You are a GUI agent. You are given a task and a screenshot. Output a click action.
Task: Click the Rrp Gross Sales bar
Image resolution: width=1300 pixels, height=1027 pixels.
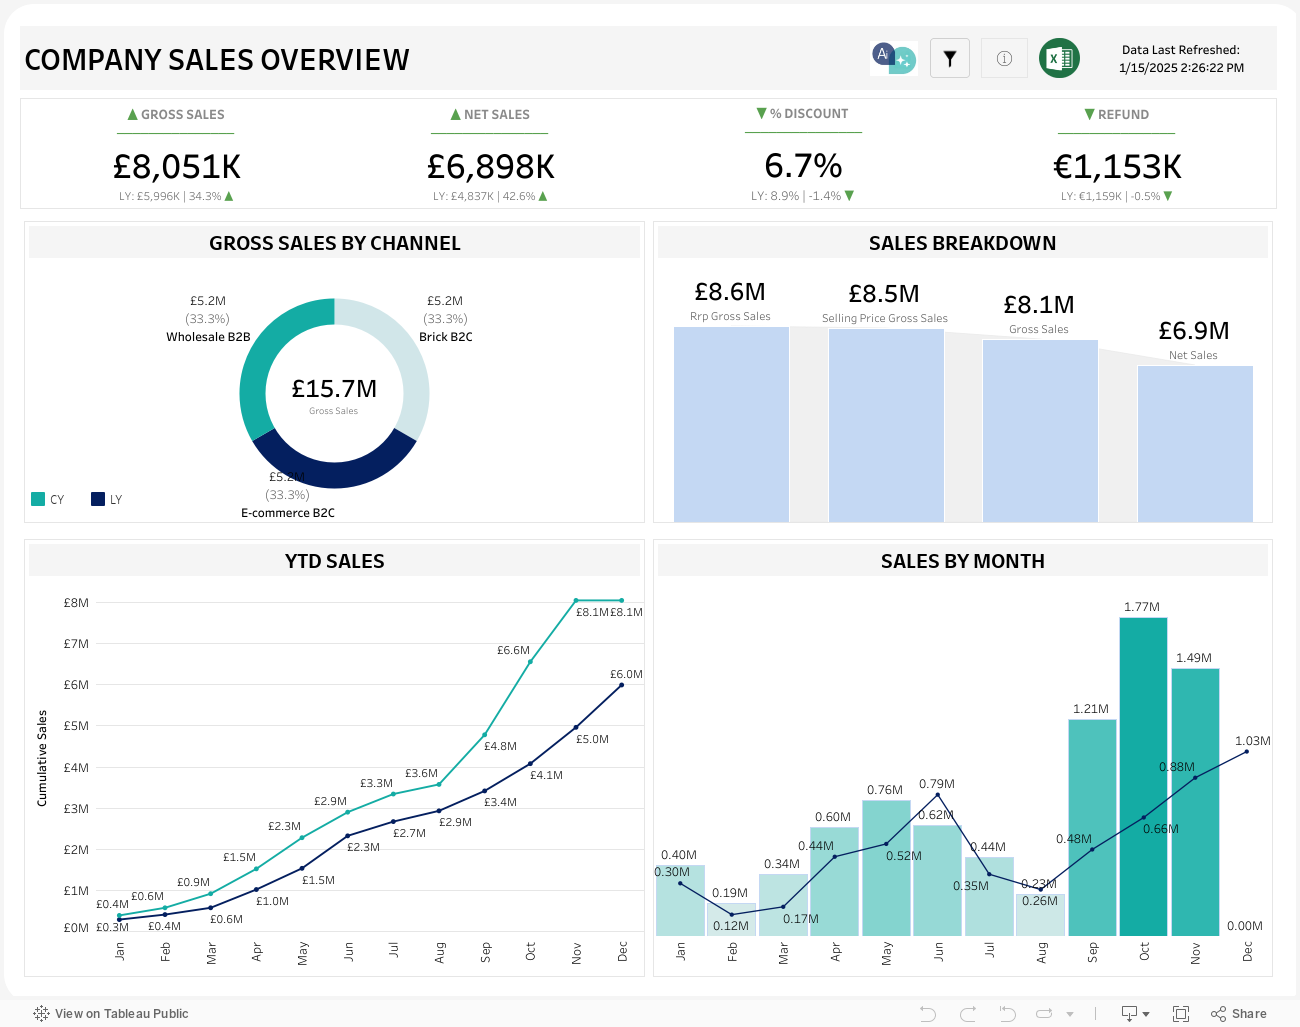pos(731,424)
